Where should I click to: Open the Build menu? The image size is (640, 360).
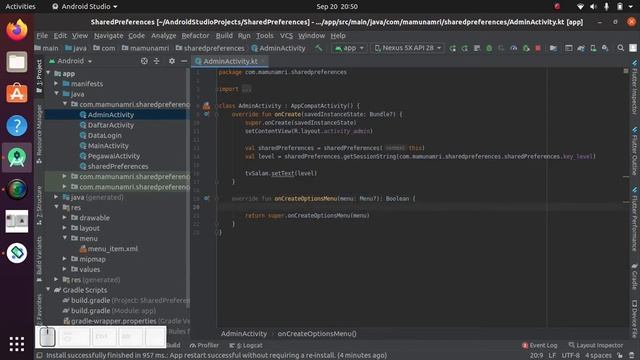point(224,36)
